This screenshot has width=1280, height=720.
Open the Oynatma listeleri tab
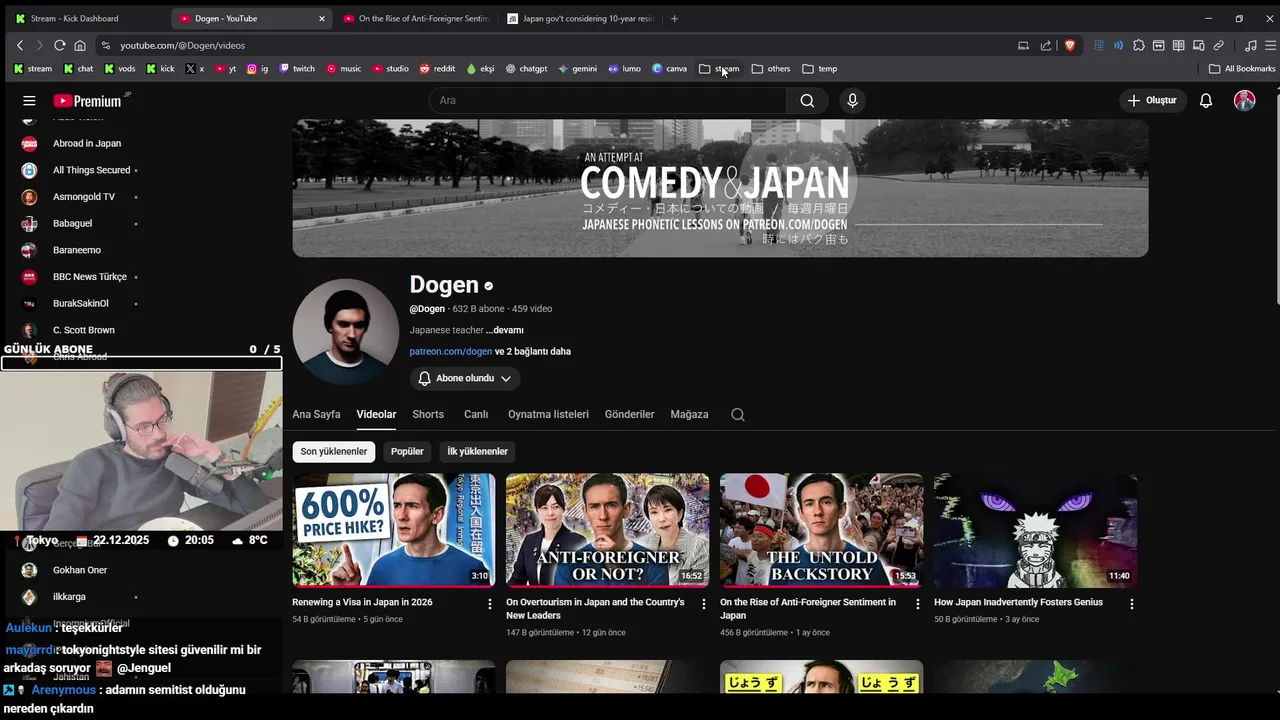(548, 414)
